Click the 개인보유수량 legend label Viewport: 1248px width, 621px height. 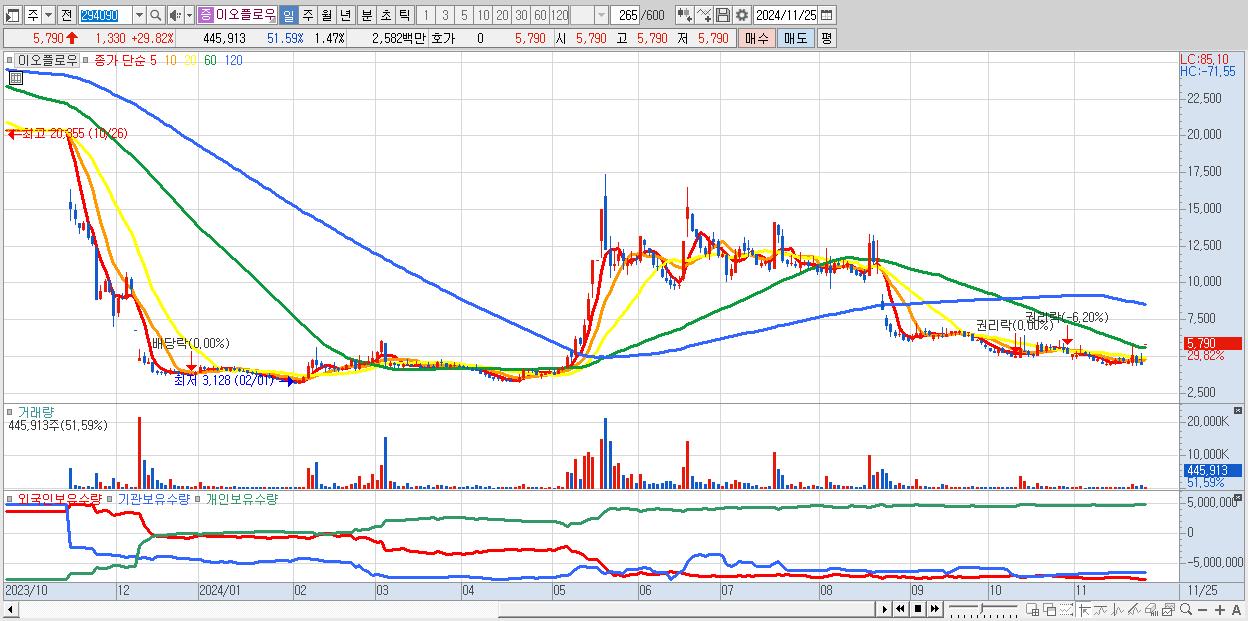click(x=243, y=498)
